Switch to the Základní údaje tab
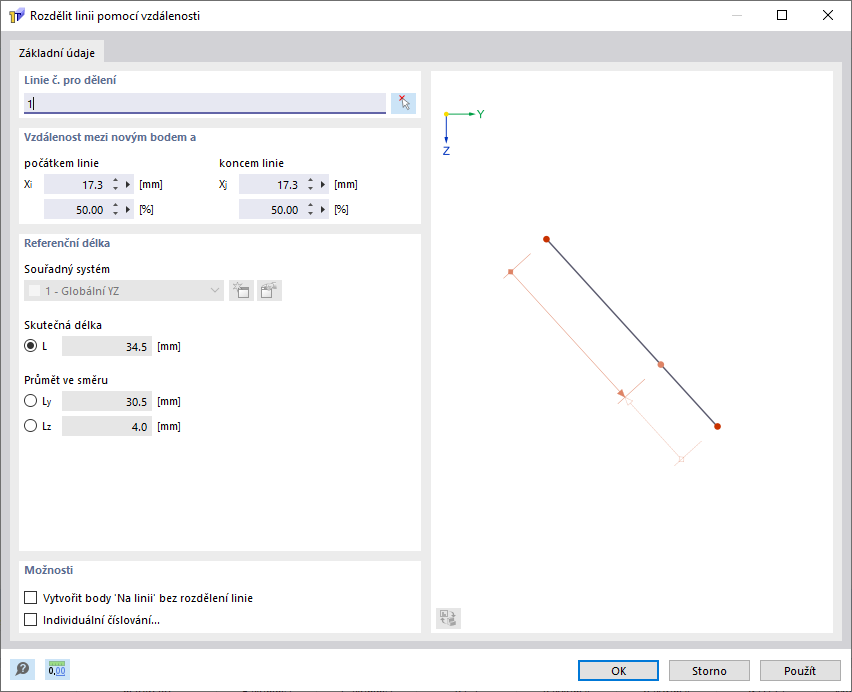This screenshot has width=852, height=692. click(57, 53)
